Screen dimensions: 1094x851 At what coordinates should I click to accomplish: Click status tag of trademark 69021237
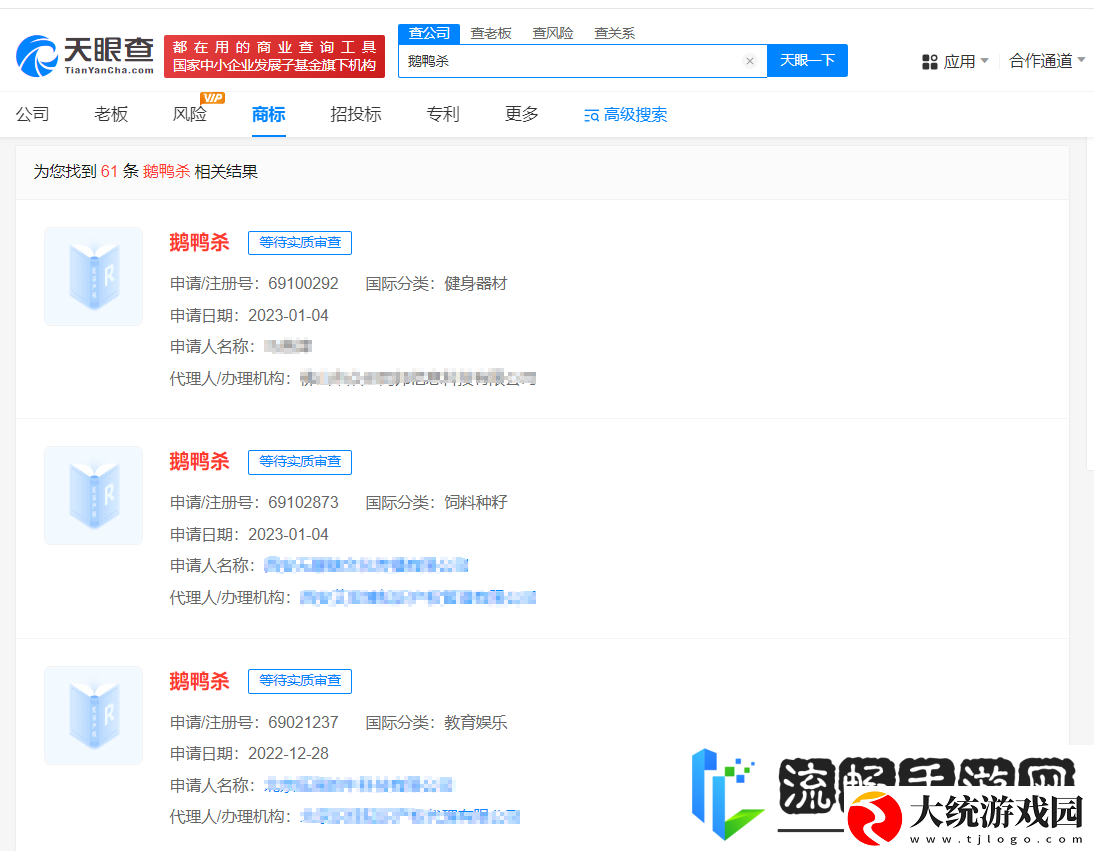[x=300, y=681]
